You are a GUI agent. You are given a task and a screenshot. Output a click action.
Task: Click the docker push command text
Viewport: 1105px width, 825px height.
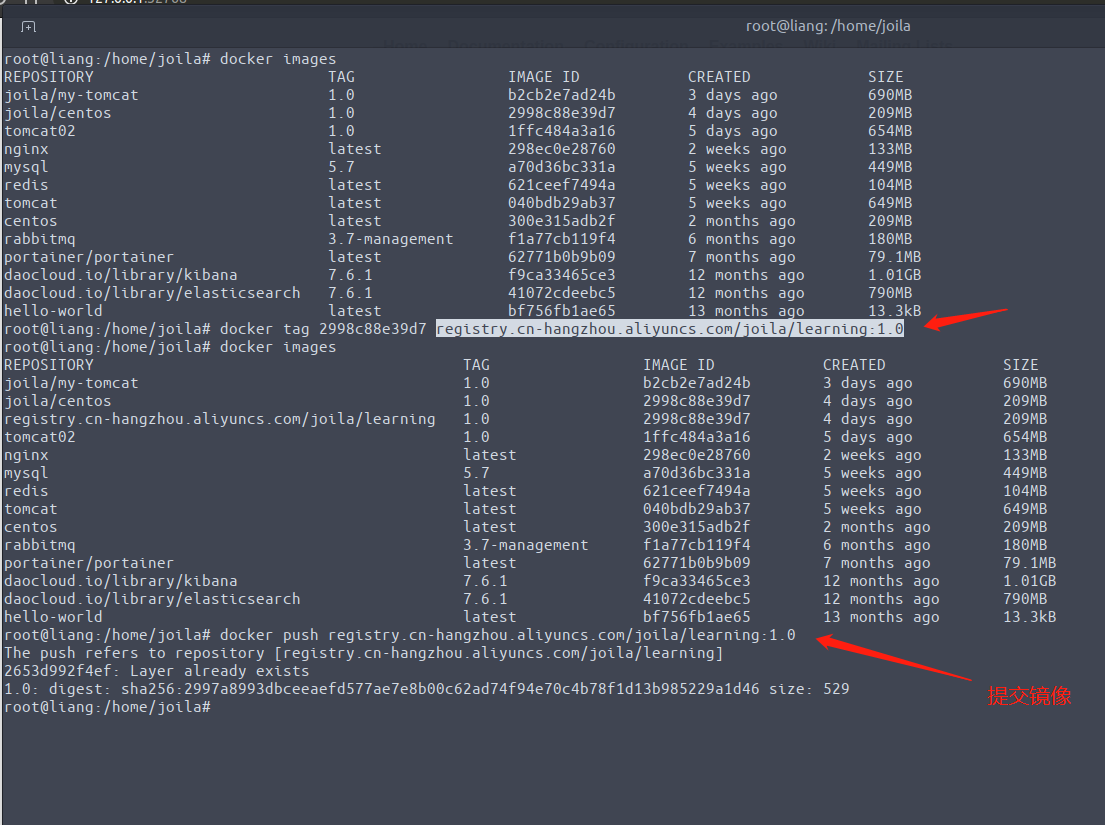508,635
